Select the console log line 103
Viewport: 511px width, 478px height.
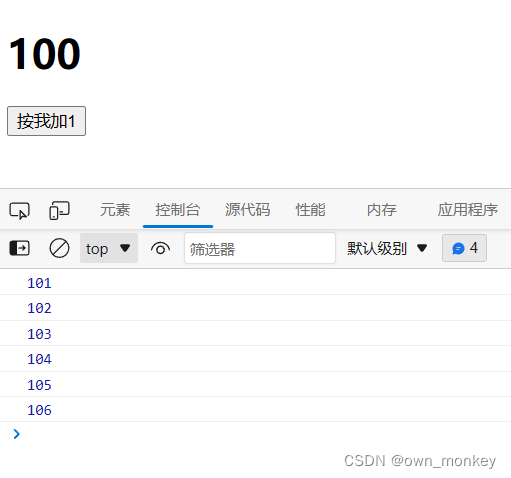[x=255, y=334]
